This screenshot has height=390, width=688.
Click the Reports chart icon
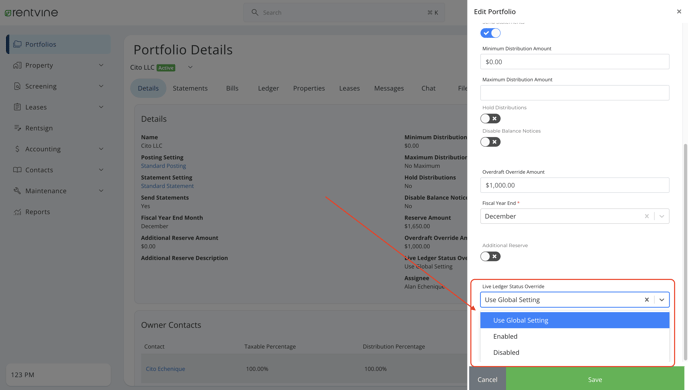pos(18,212)
